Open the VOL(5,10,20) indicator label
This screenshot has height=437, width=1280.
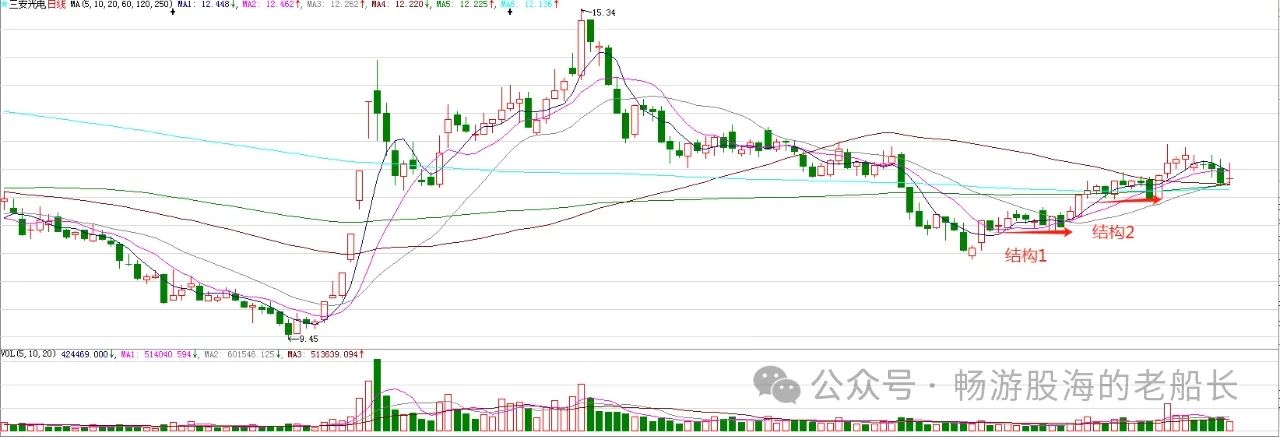click(28, 354)
